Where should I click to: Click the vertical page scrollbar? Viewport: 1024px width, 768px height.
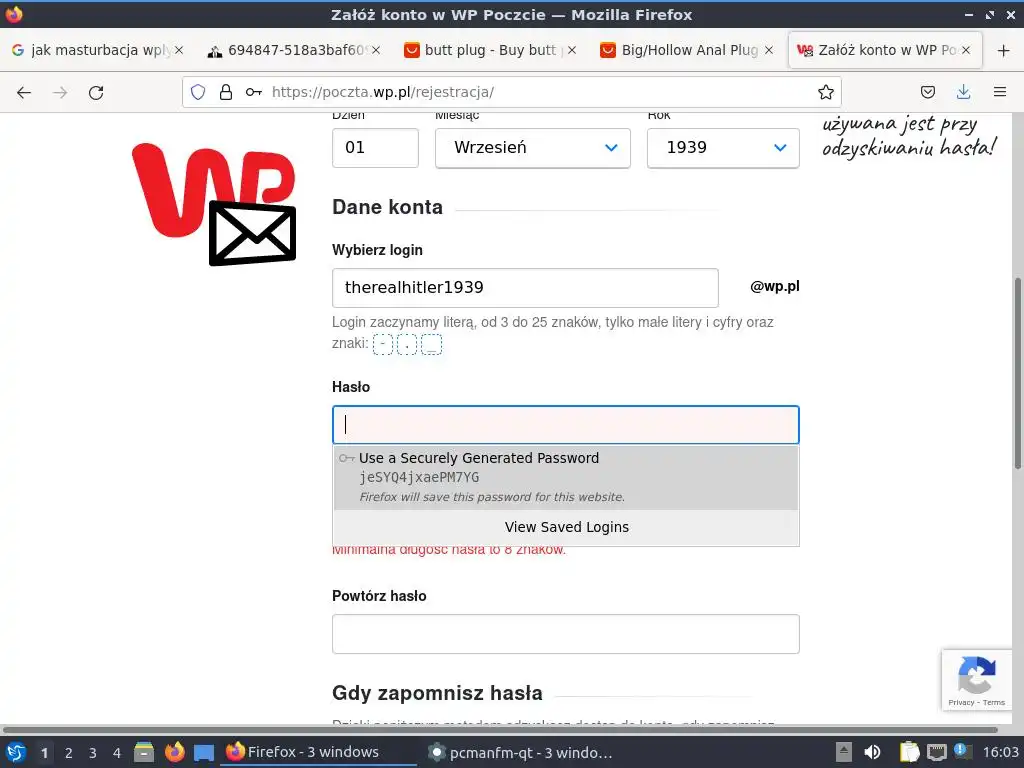[1017, 374]
